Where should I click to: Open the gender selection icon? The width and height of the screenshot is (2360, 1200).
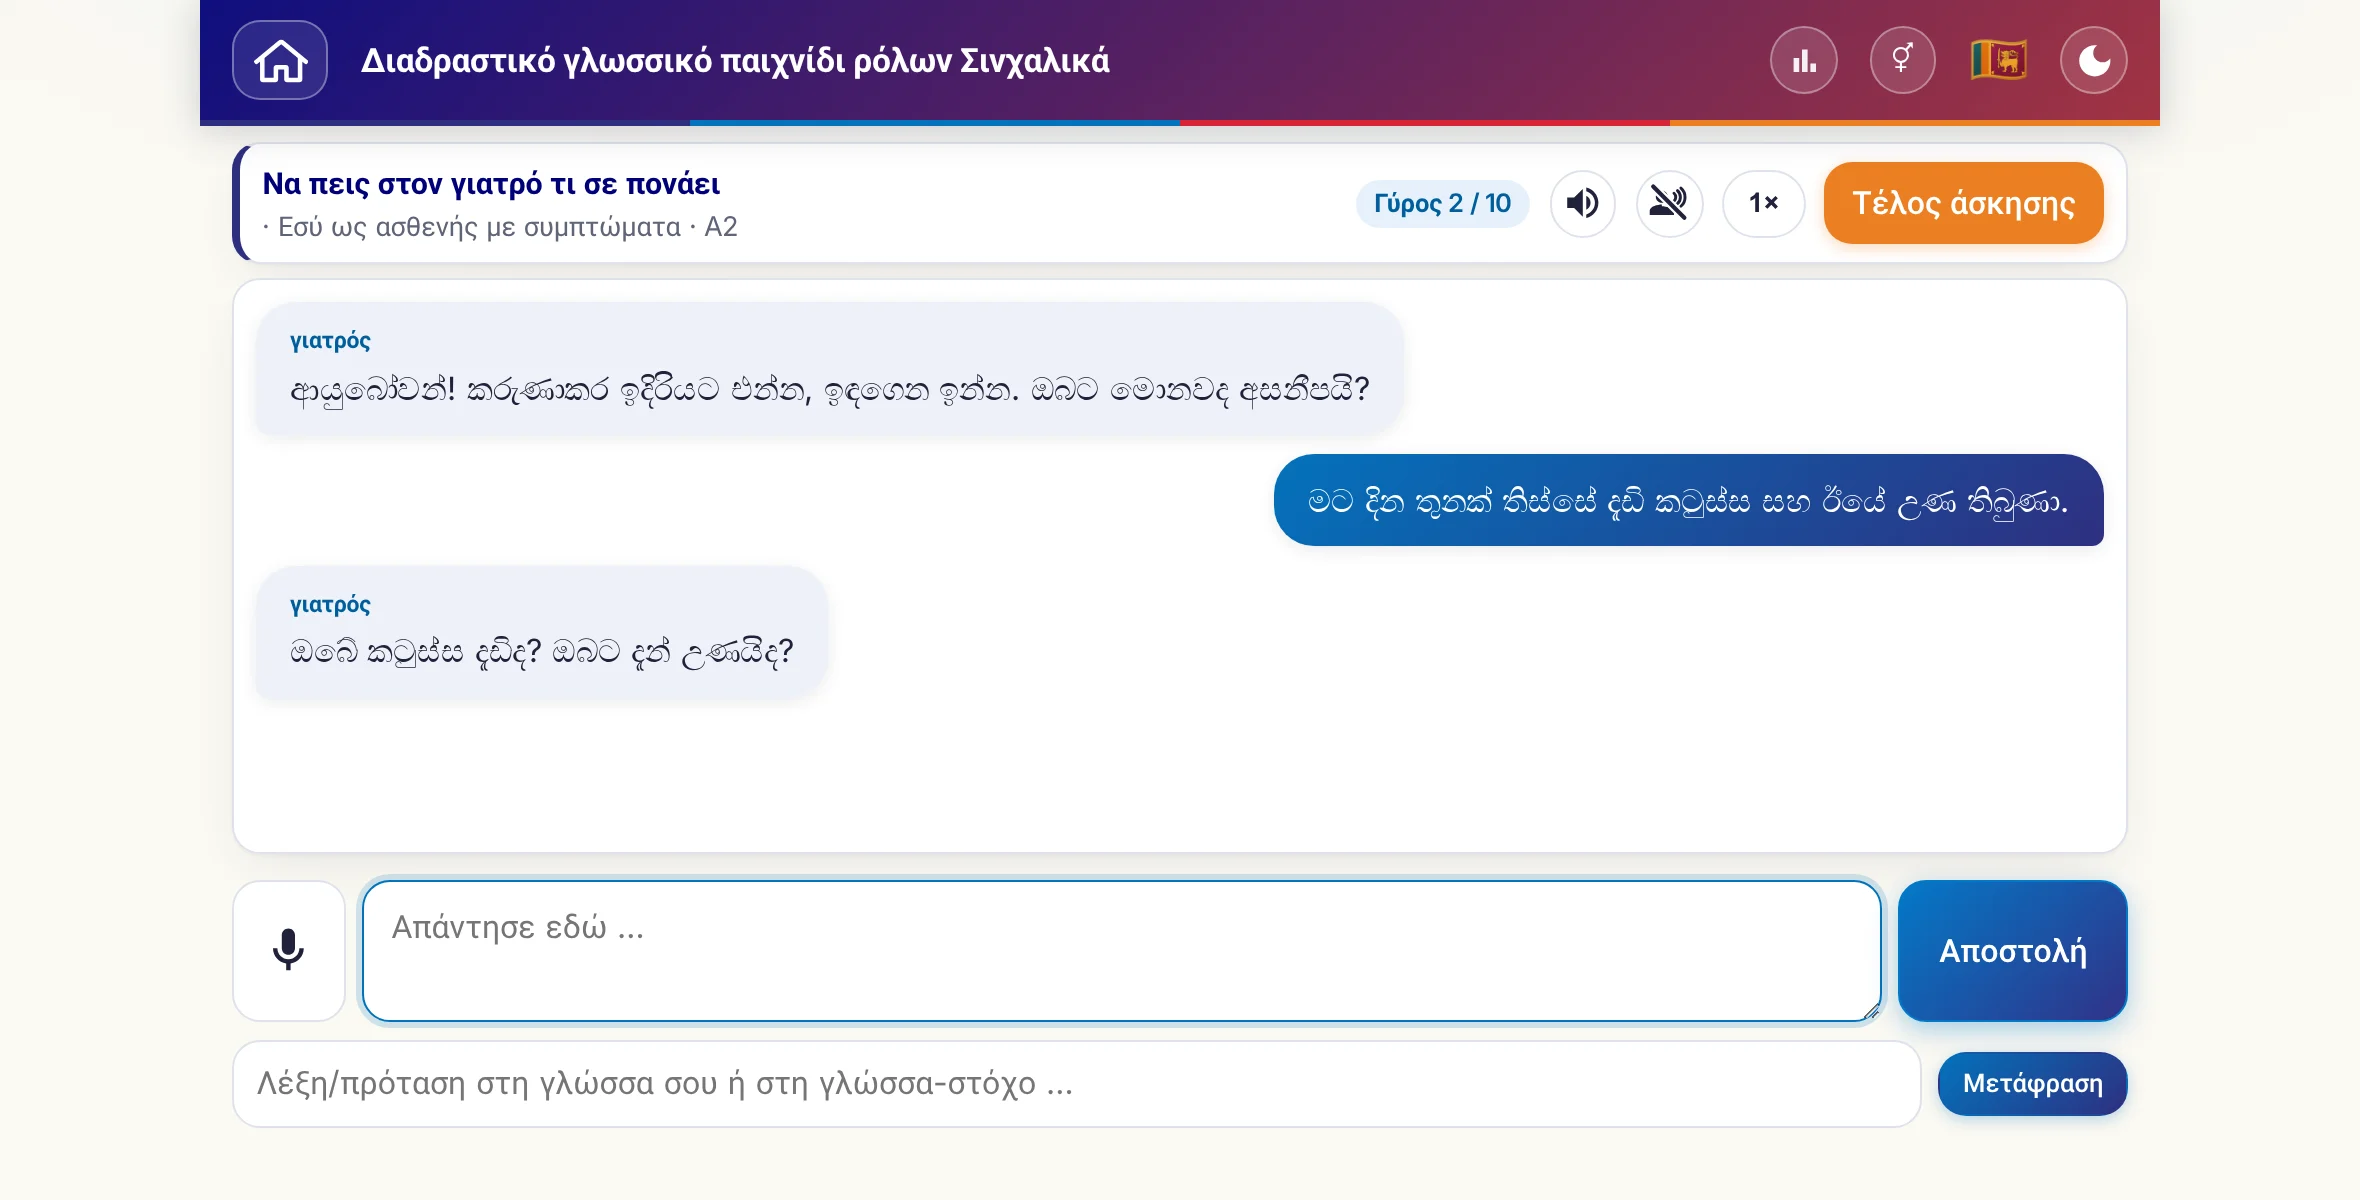tap(1902, 60)
